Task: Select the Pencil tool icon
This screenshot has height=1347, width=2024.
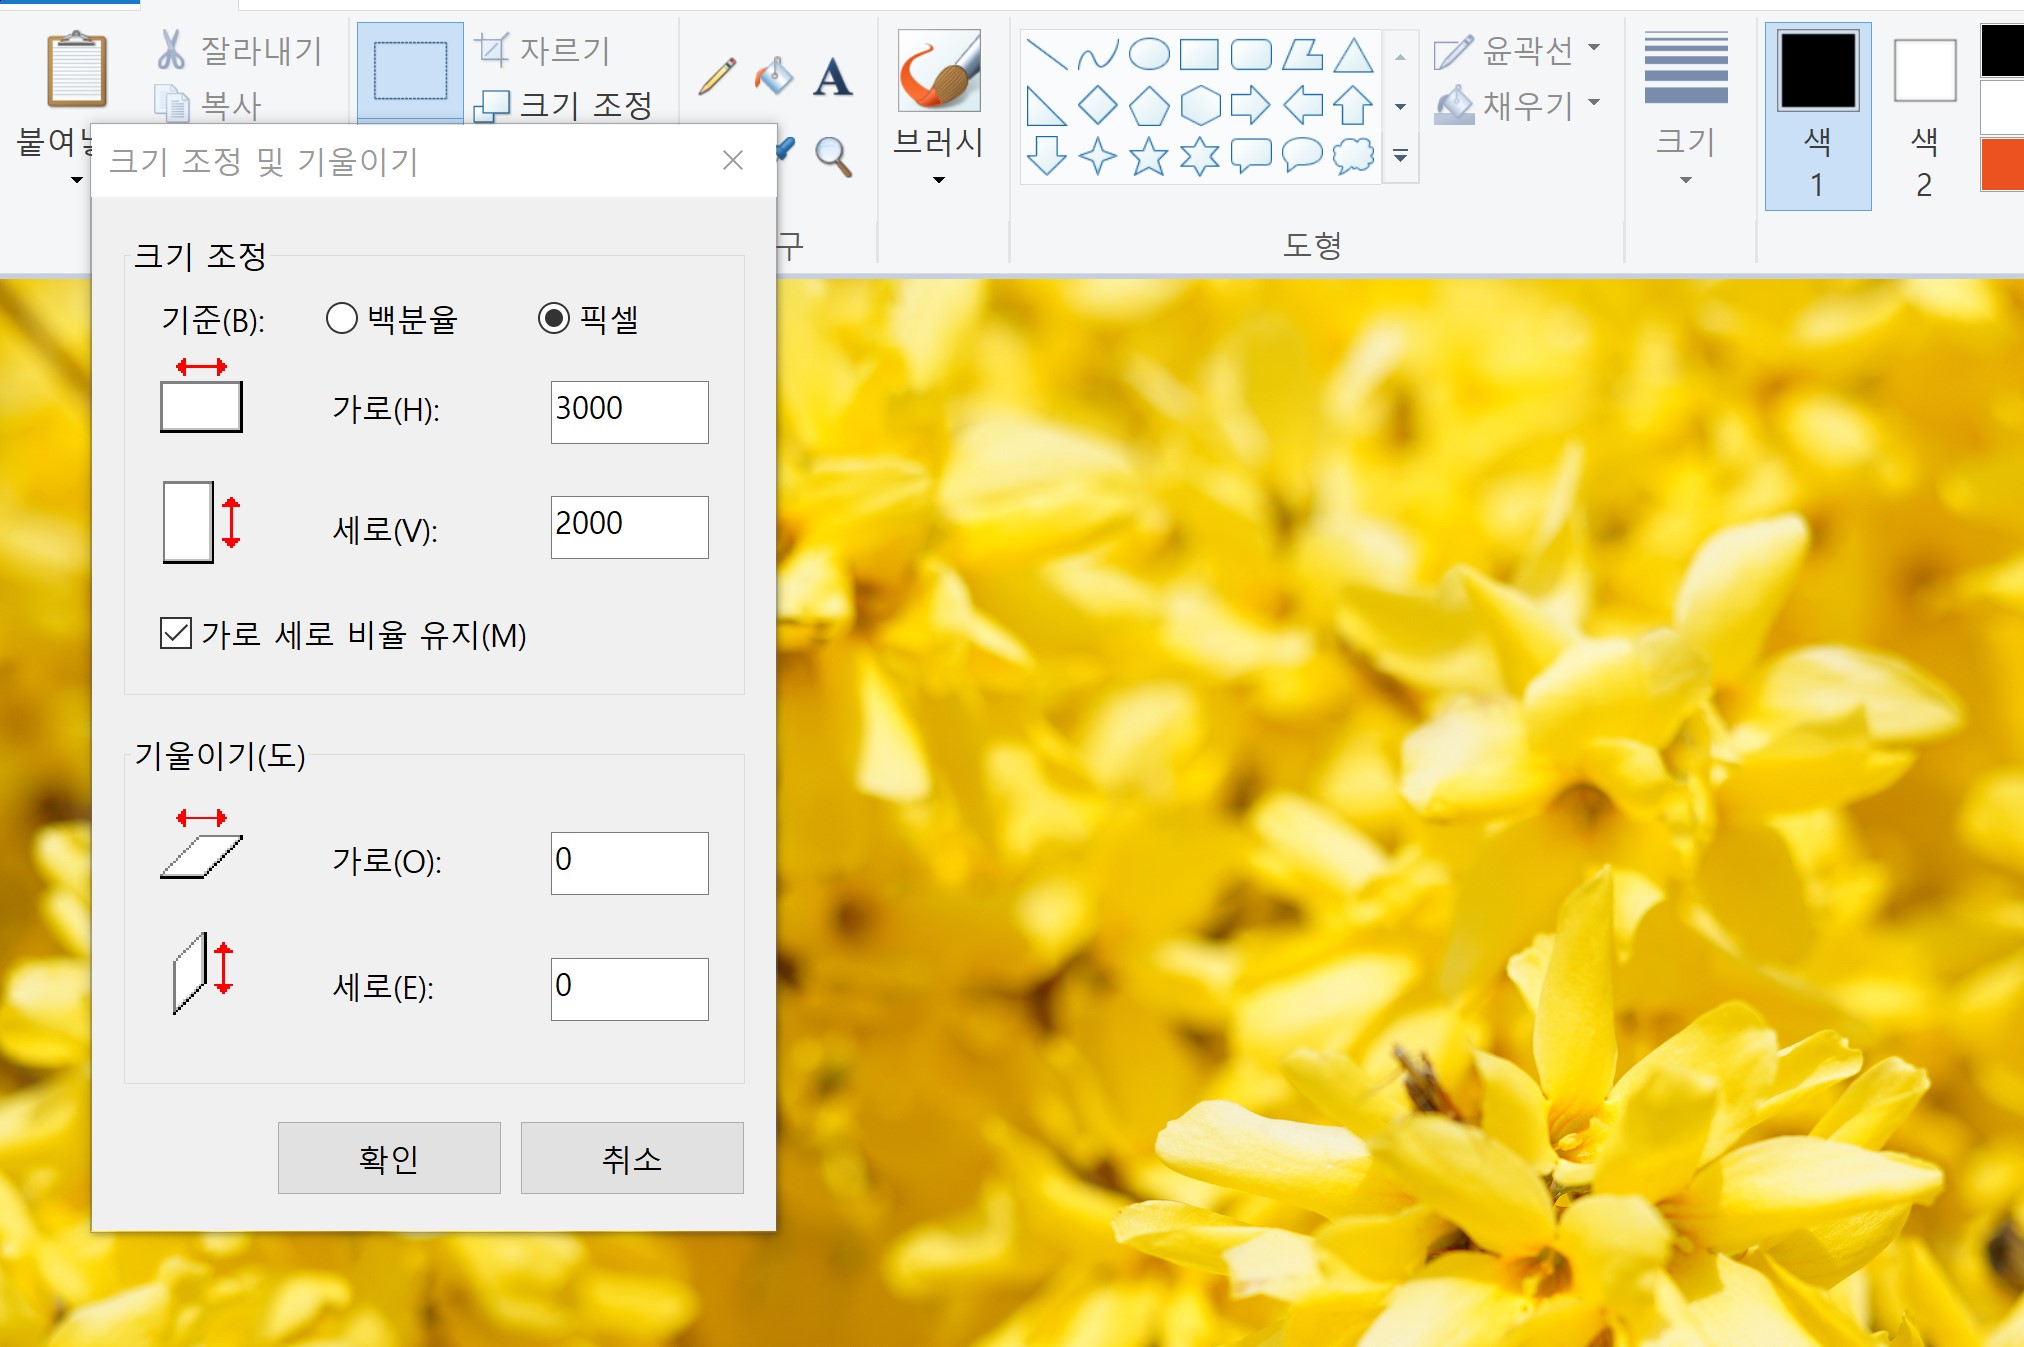Action: (717, 76)
